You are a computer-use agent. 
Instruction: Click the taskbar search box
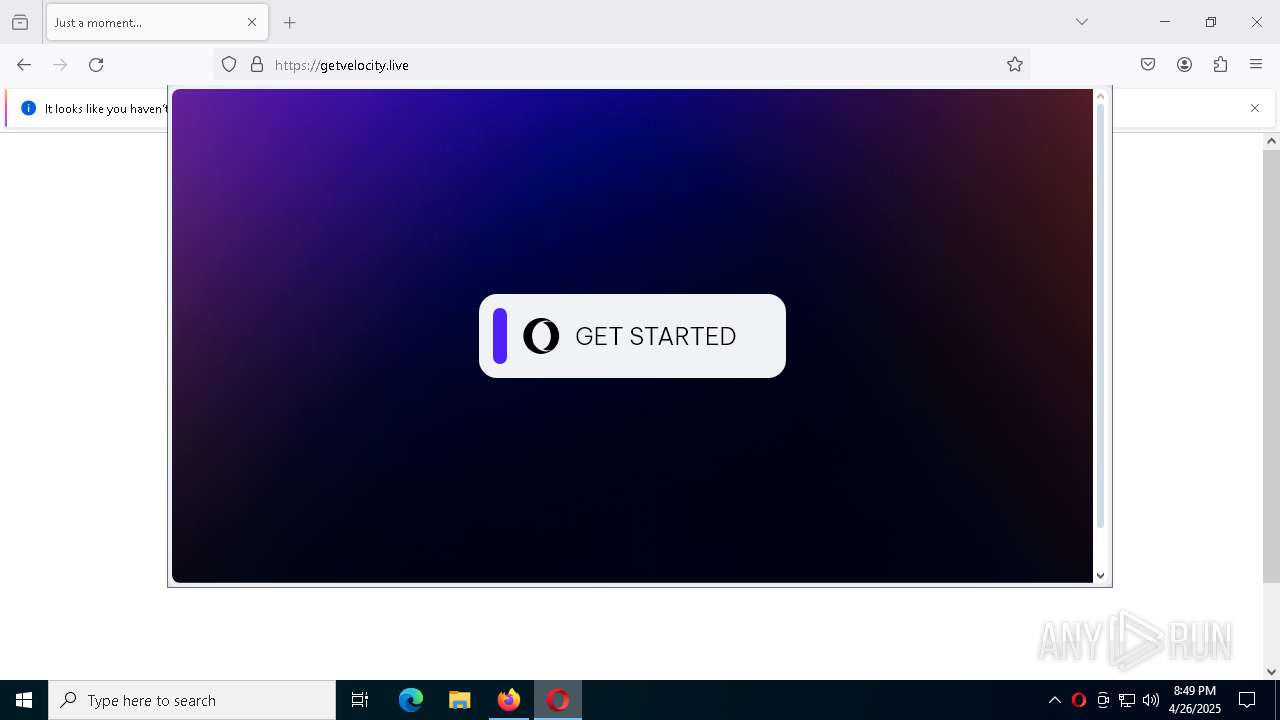[192, 700]
